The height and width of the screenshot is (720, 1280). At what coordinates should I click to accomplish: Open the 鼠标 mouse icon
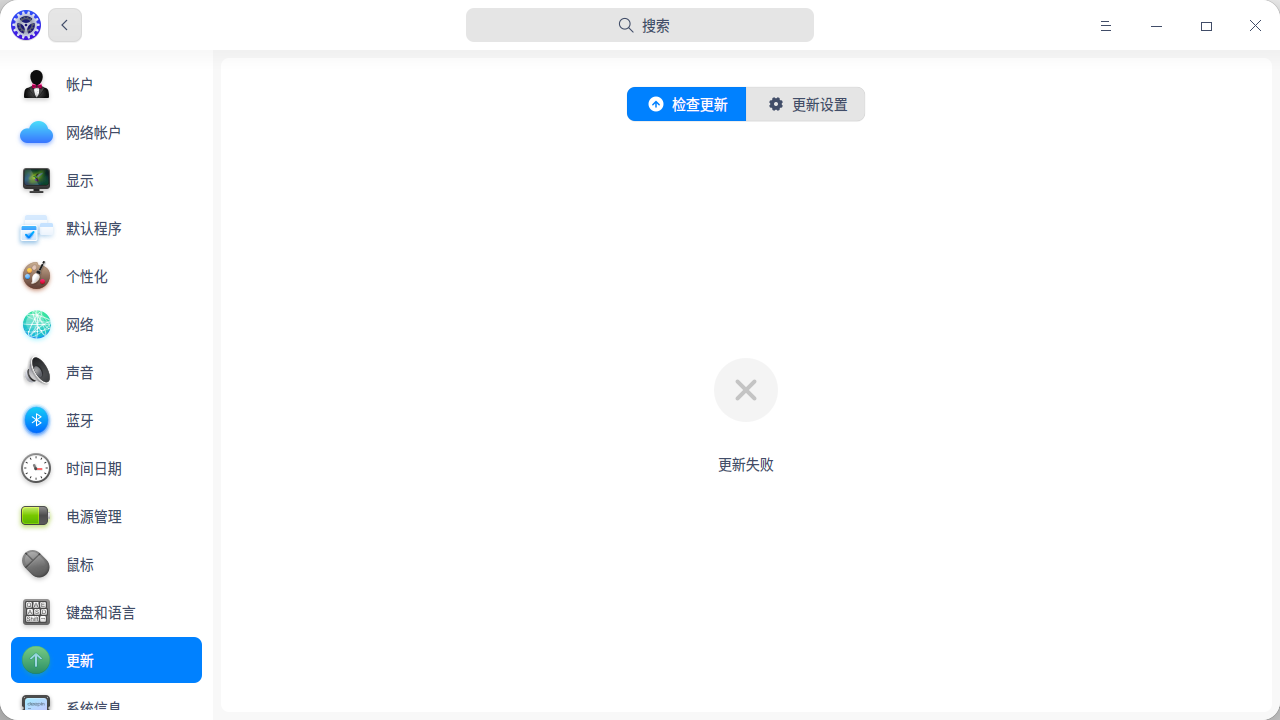coord(37,565)
